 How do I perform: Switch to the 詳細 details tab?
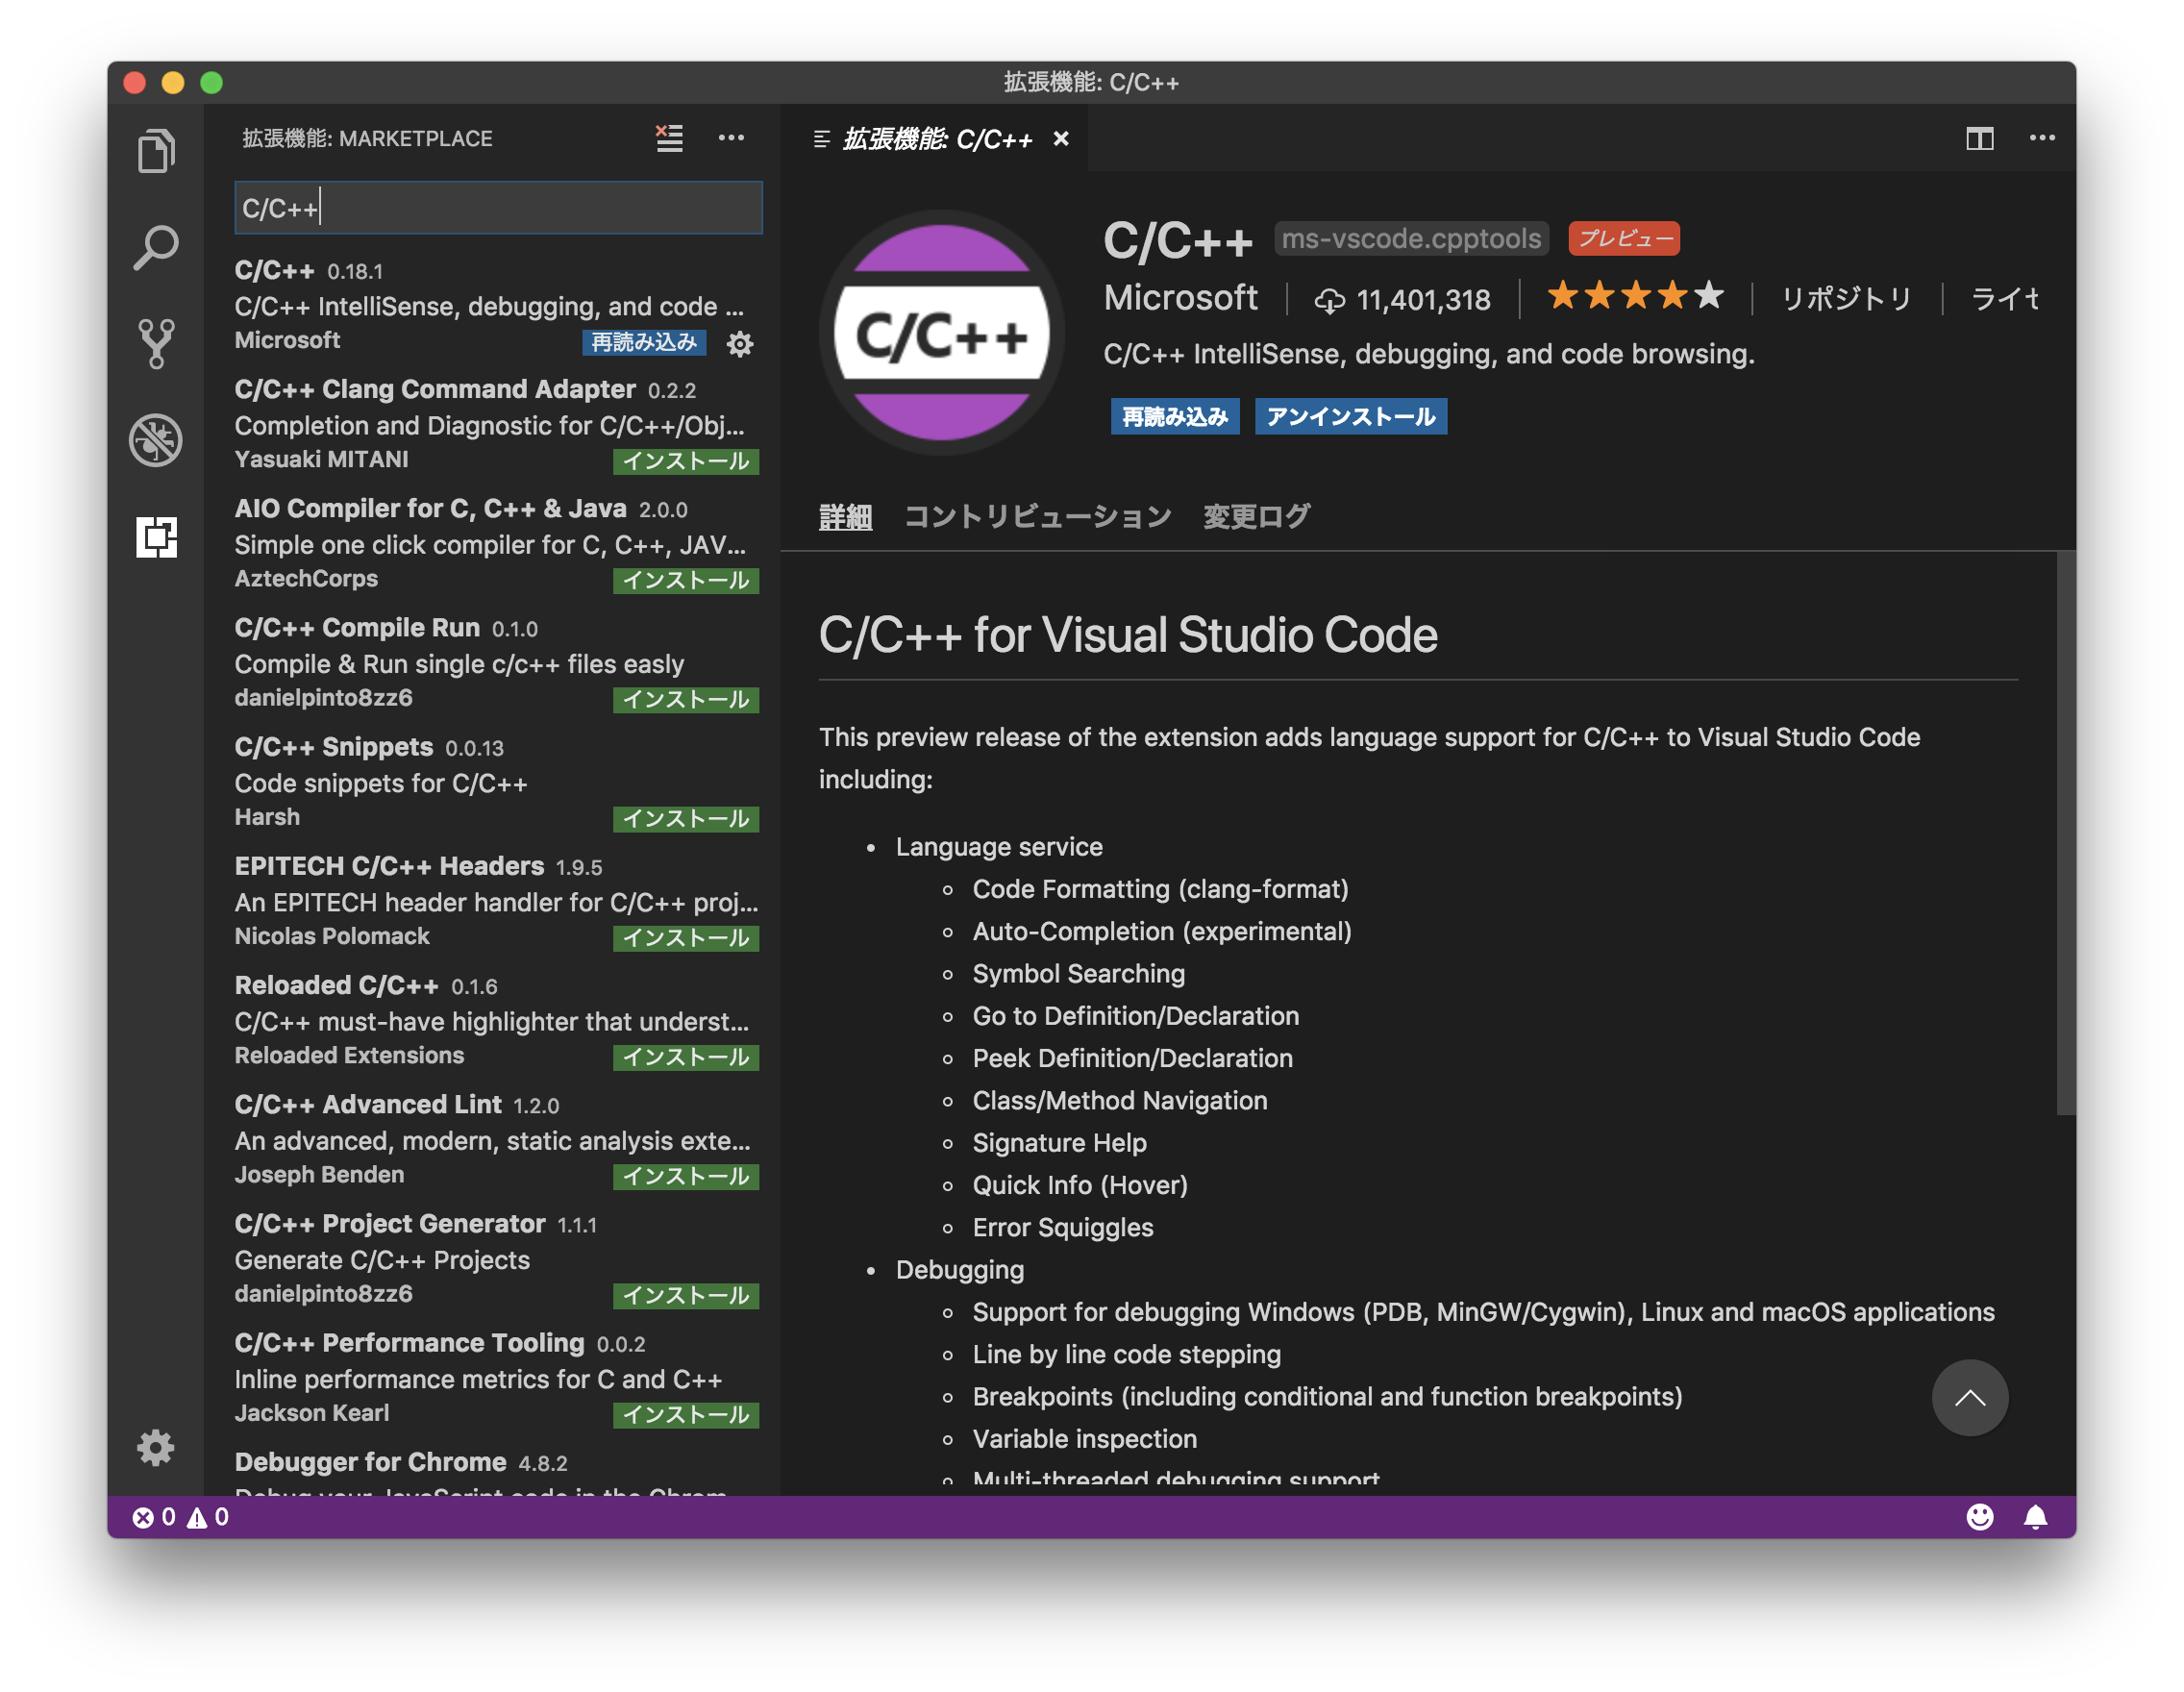pos(845,517)
